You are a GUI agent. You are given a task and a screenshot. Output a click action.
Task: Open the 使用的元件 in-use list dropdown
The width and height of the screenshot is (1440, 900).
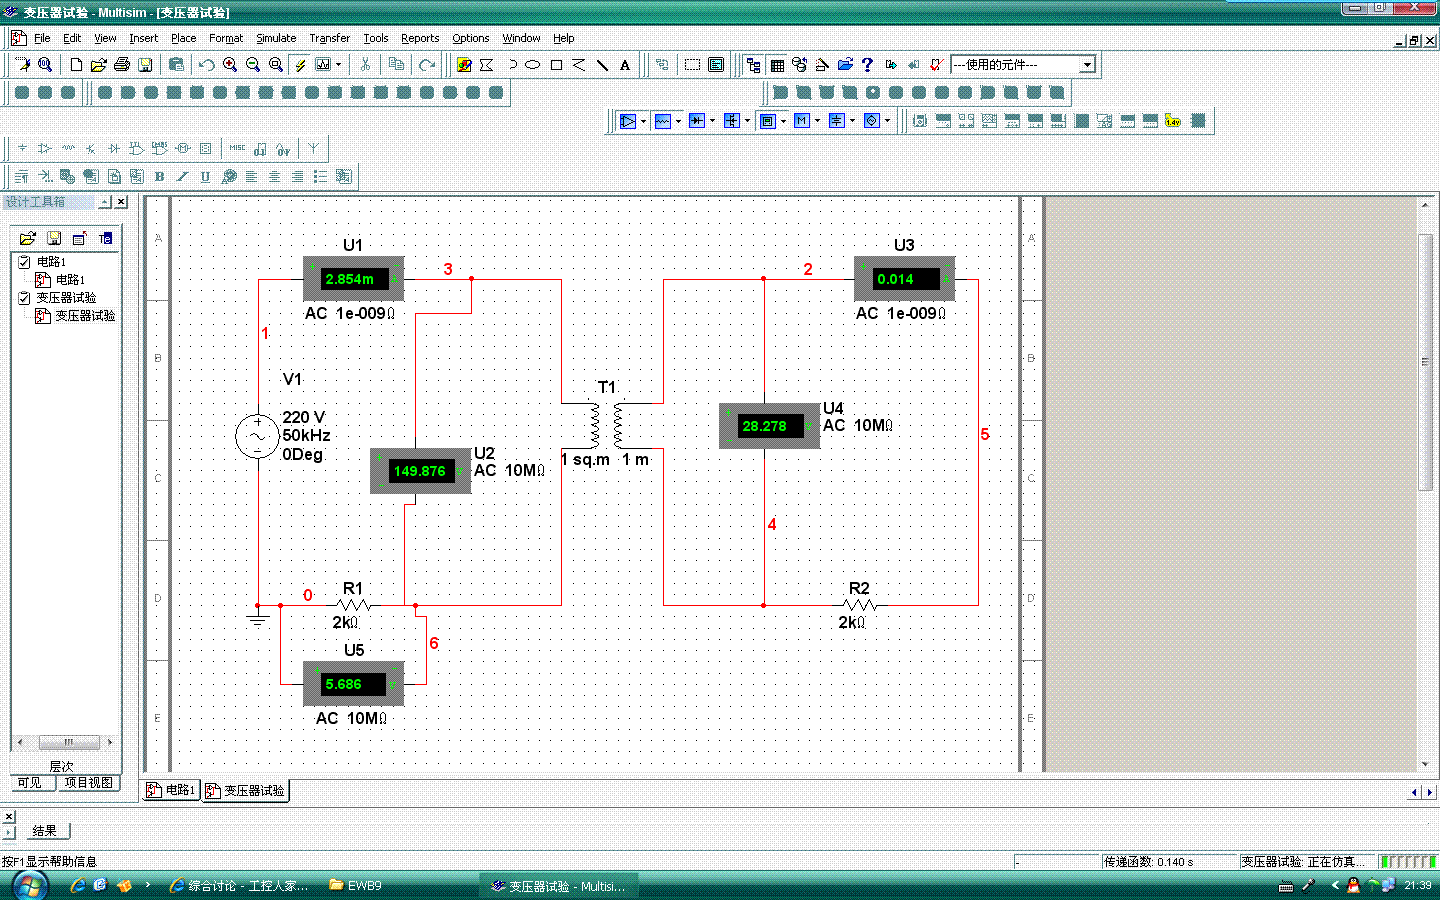coord(1087,65)
